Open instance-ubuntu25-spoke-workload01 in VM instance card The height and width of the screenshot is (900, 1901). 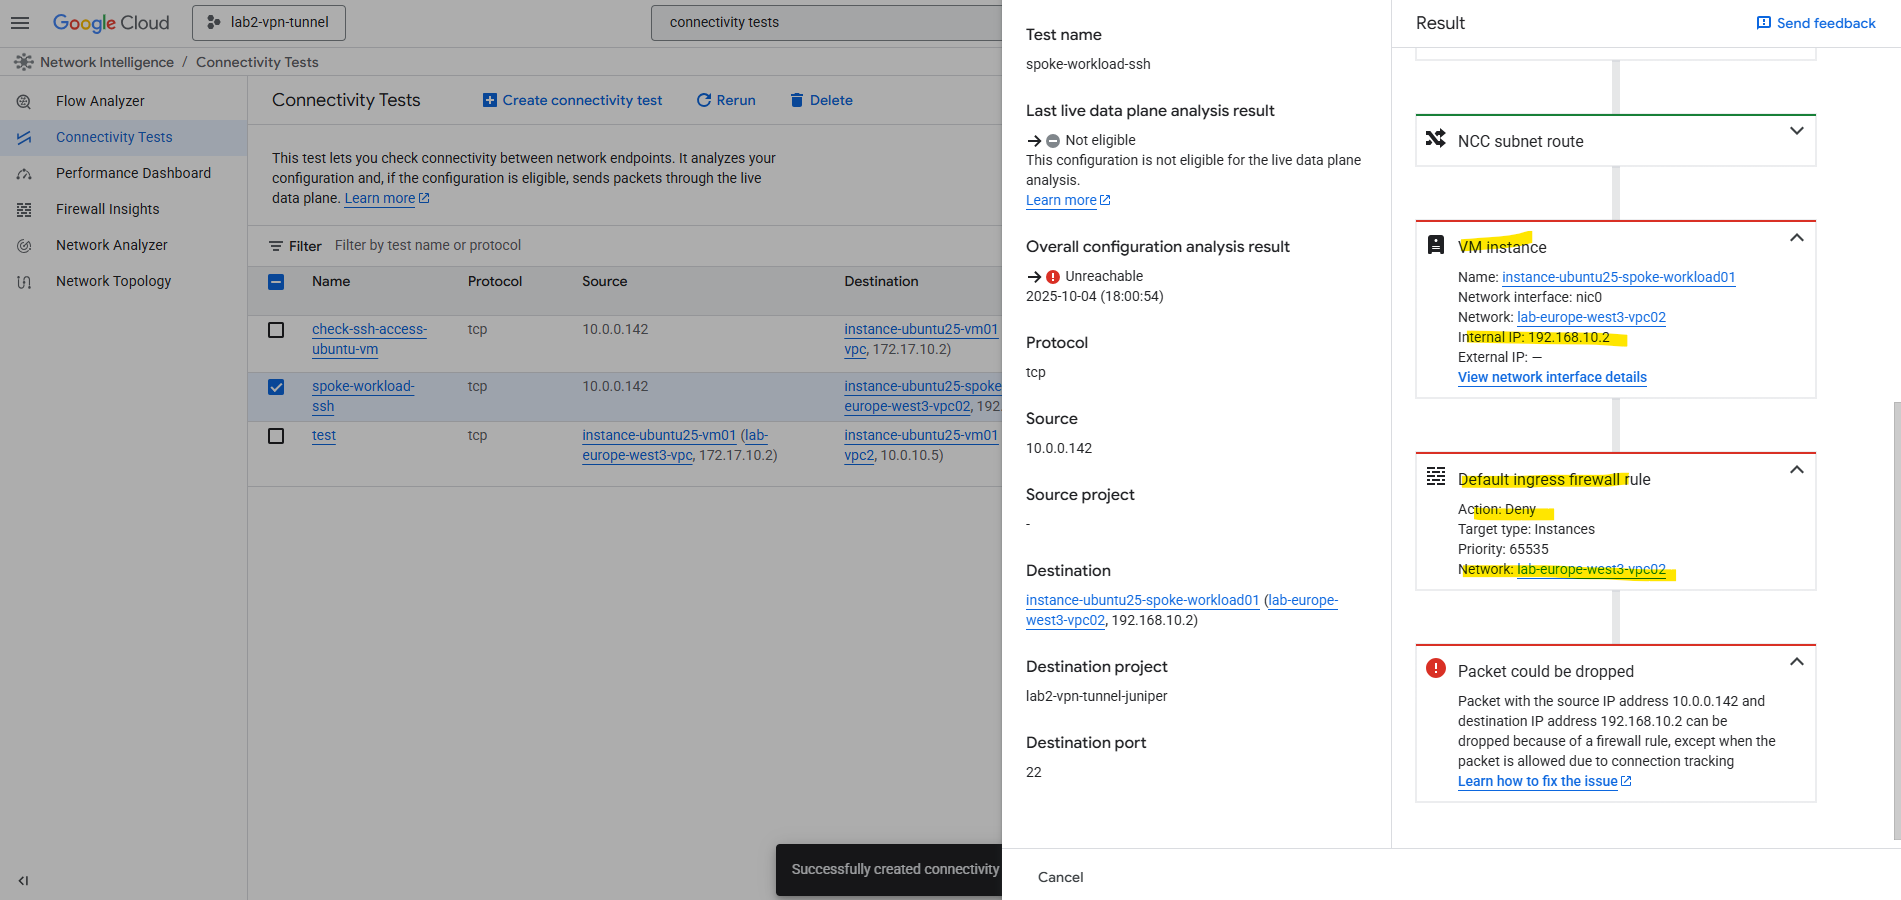pyautogui.click(x=1618, y=277)
